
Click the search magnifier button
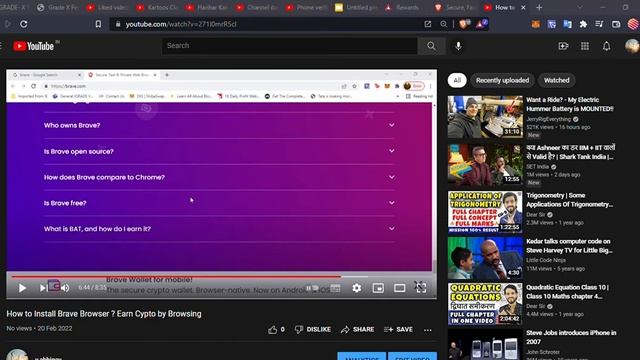coord(431,46)
